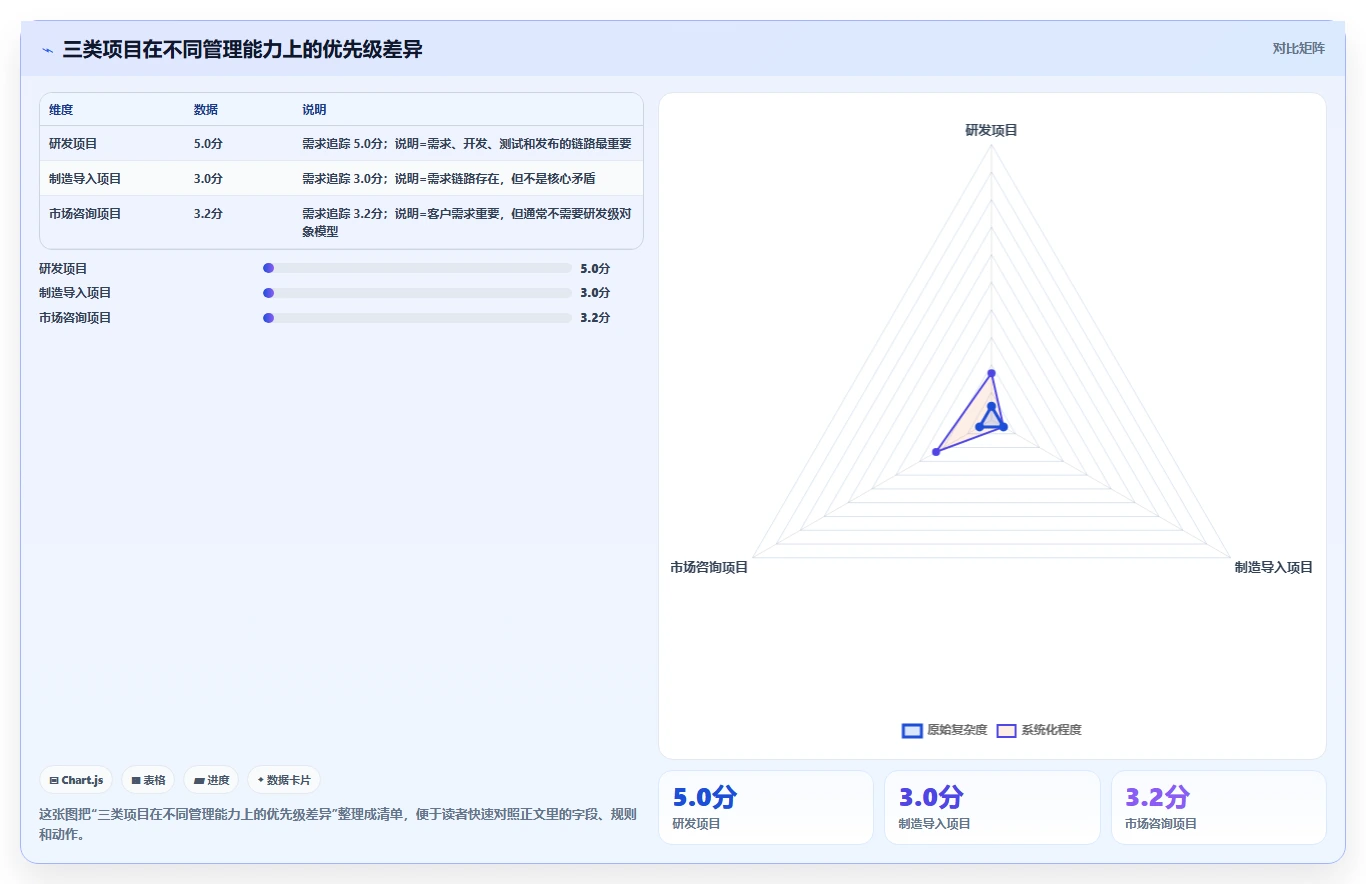Image resolution: width=1366 pixels, height=884 pixels.
Task: Toggle 系统化程度 legend swatch
Action: point(1006,730)
